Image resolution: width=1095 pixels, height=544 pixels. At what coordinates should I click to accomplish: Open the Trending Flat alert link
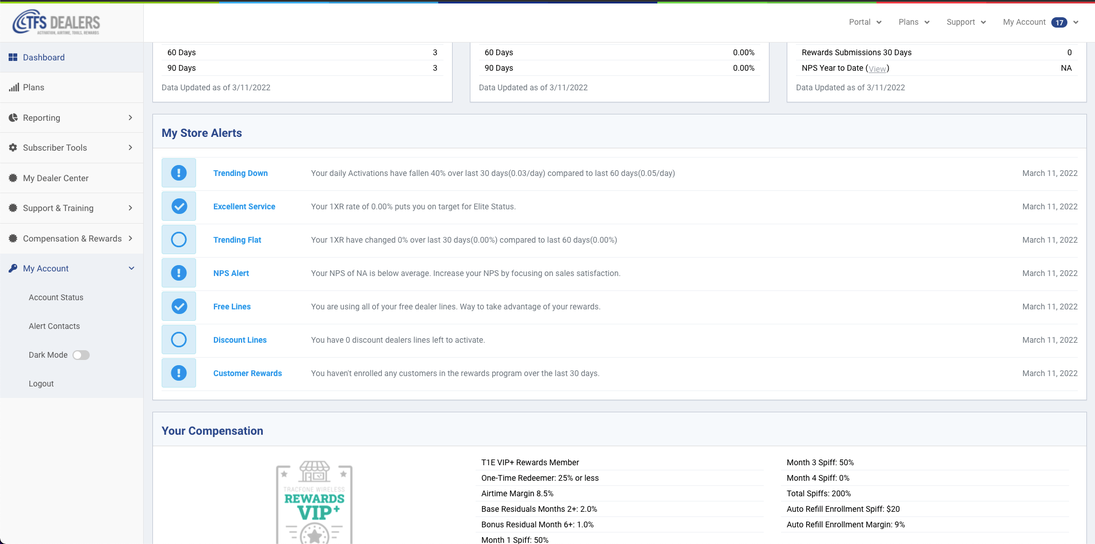pyautogui.click(x=237, y=240)
